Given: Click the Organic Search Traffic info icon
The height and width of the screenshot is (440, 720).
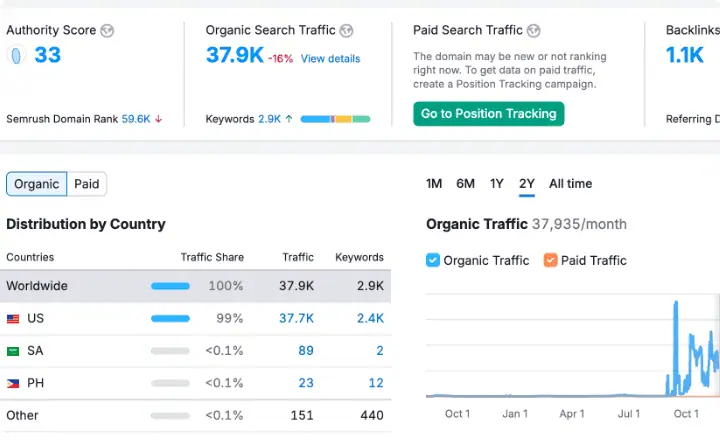Looking at the screenshot, I should click(x=346, y=31).
